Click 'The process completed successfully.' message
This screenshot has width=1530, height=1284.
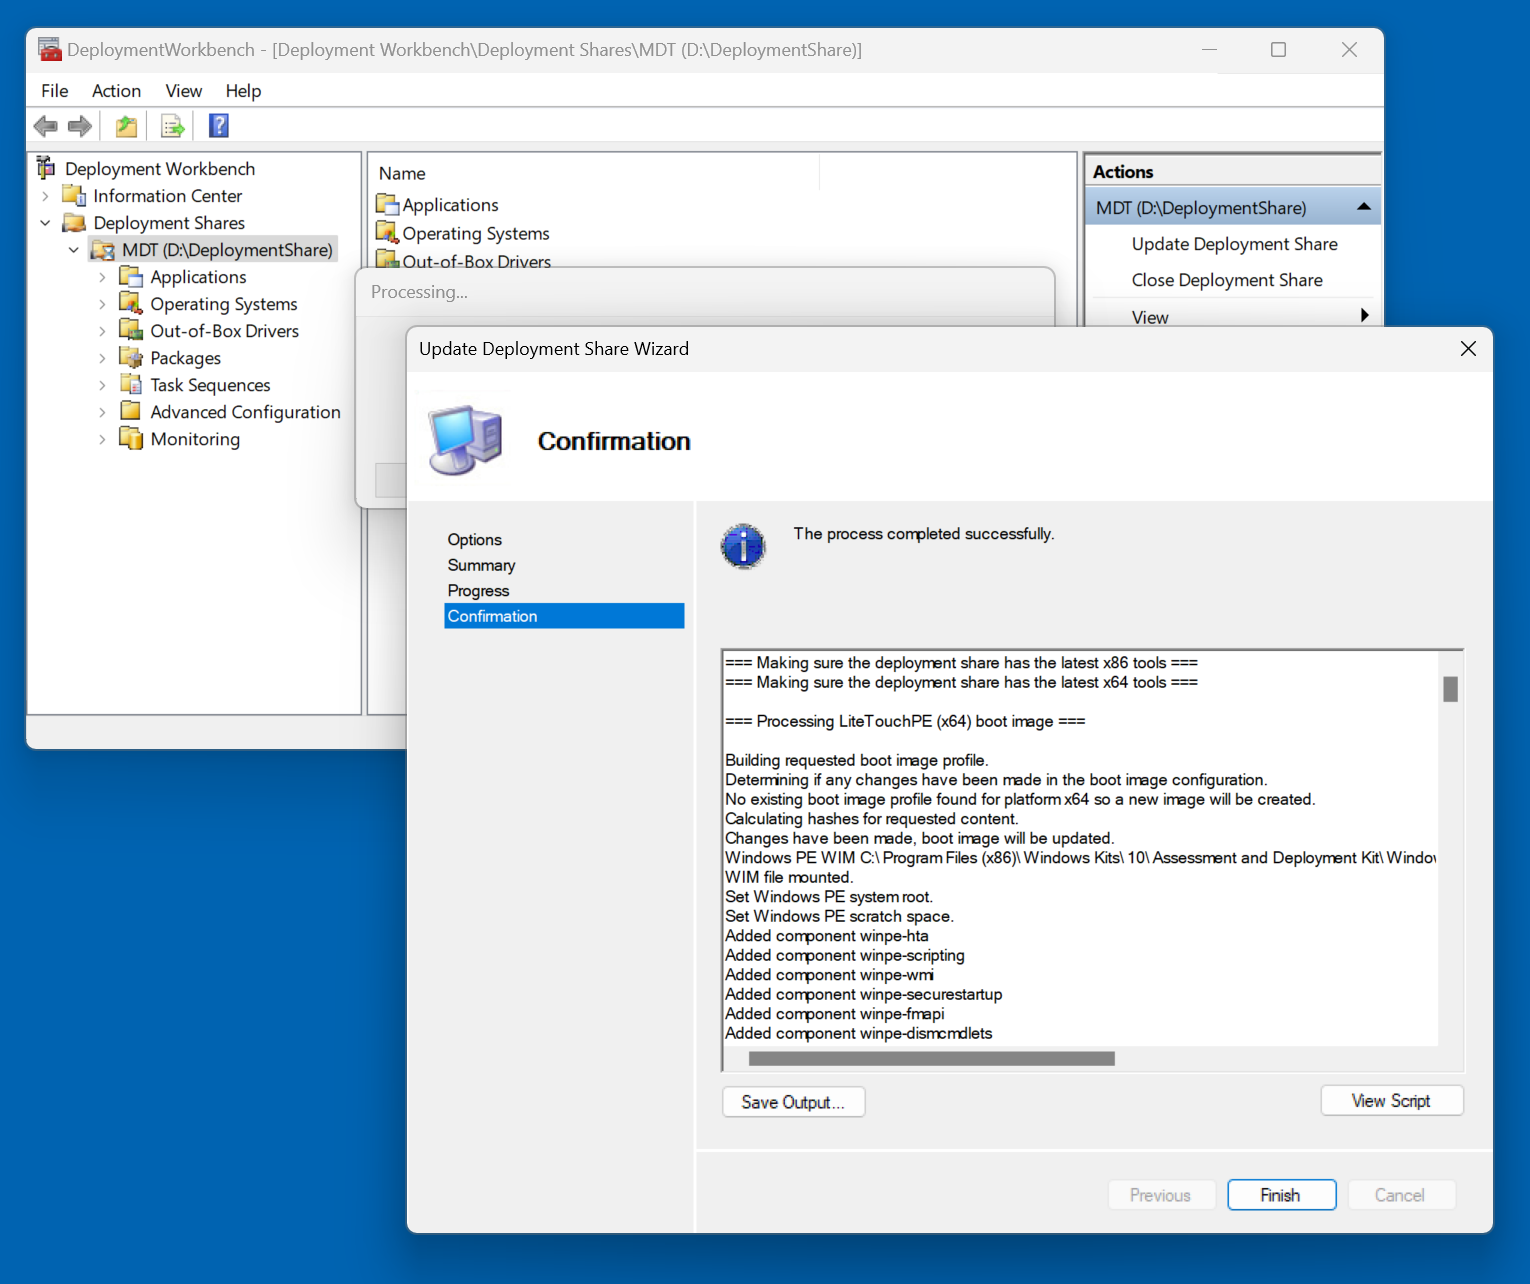(x=924, y=534)
